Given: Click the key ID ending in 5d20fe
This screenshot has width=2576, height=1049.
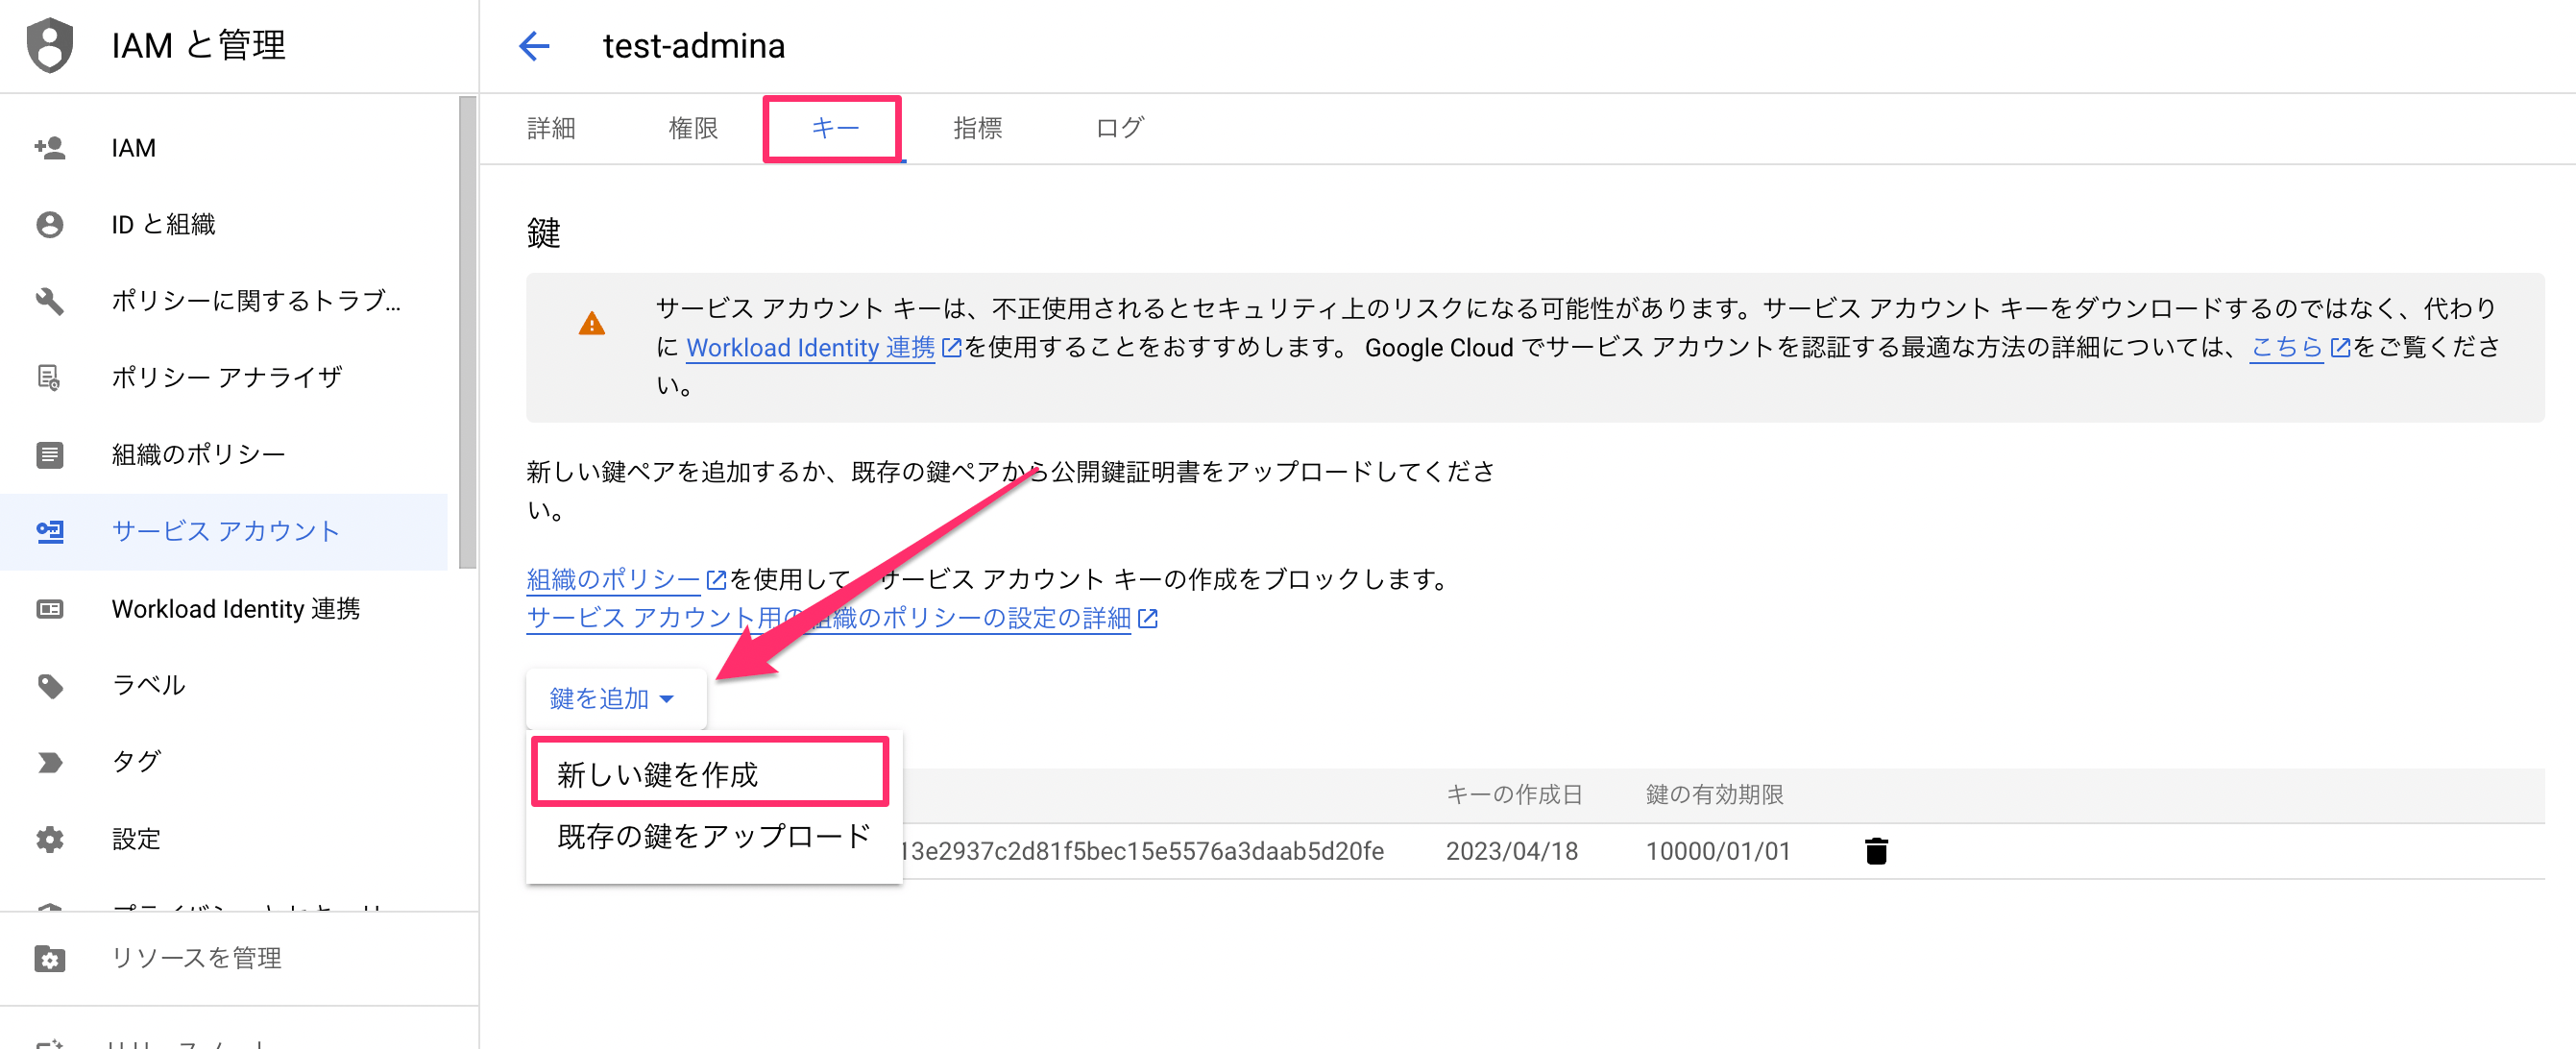Looking at the screenshot, I should coord(1142,851).
